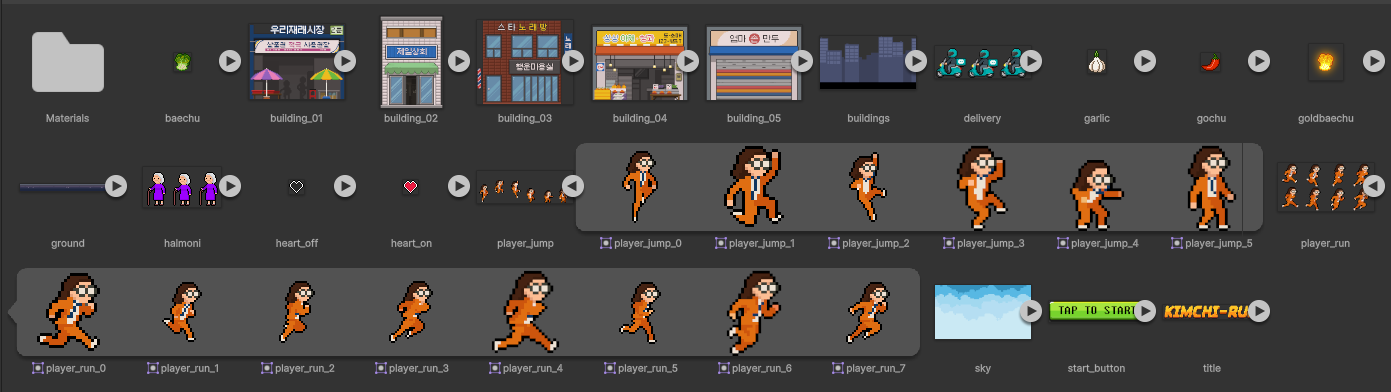The width and height of the screenshot is (1391, 392).
Task: Select the player_run_6 sprite frame
Action: [754, 311]
